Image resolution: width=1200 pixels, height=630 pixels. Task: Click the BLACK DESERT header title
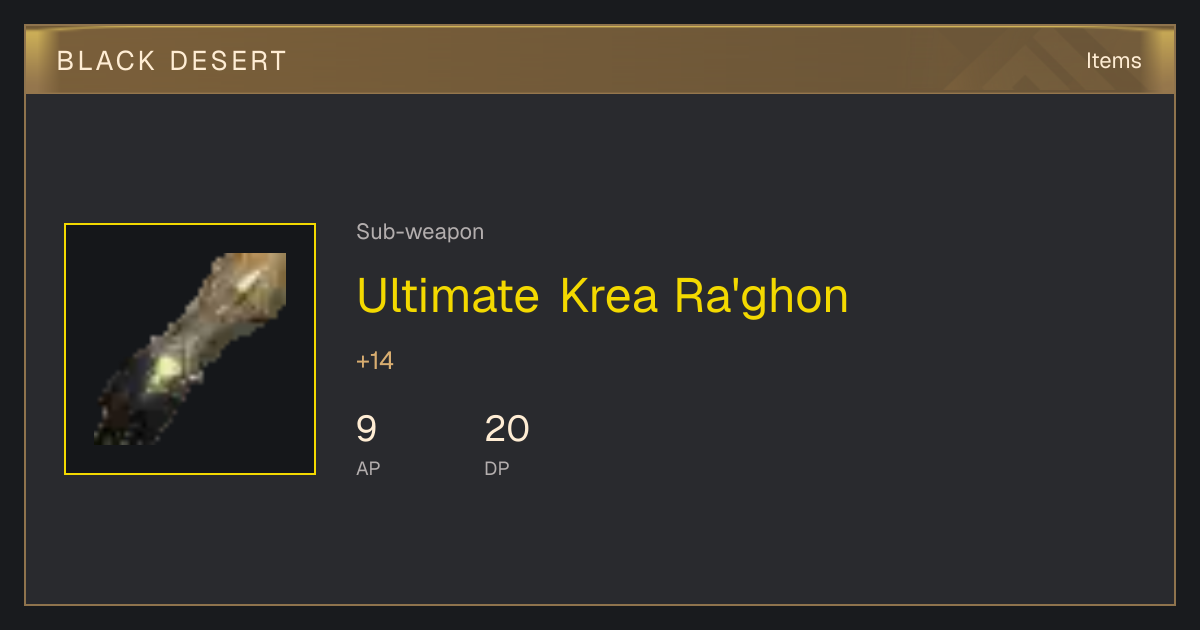(x=172, y=61)
